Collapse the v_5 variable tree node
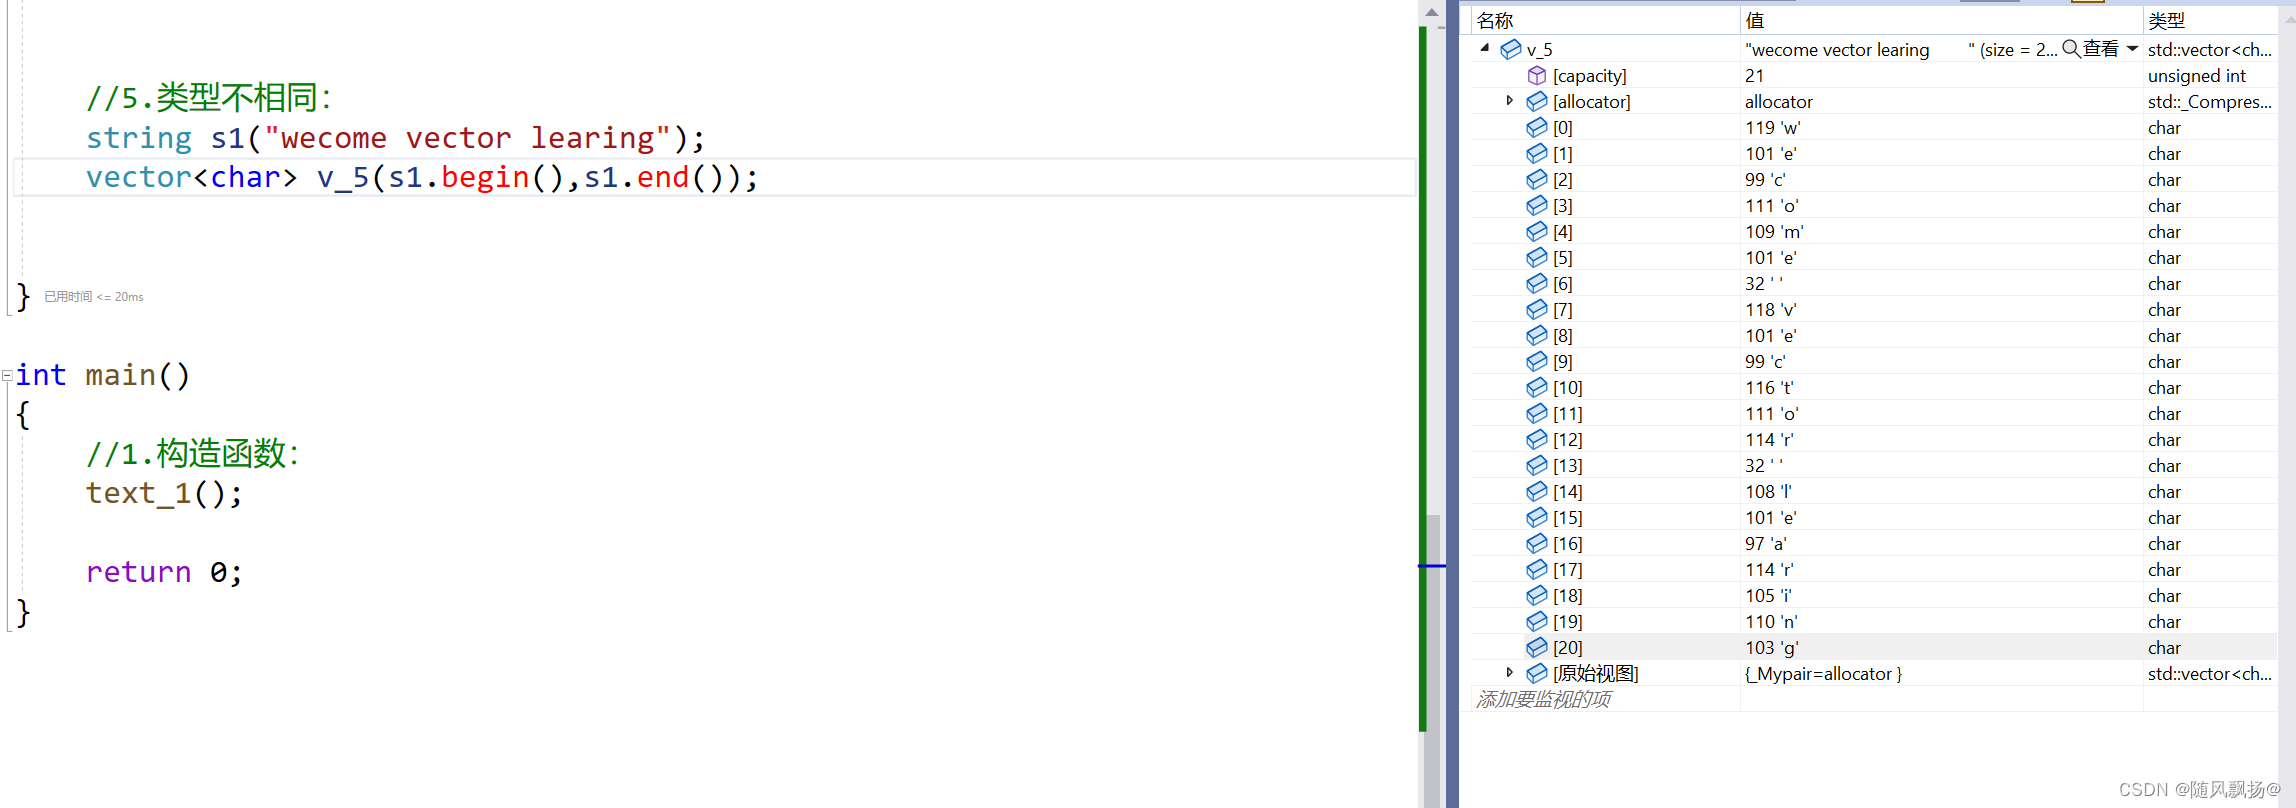Screen dimensions: 2296x808 tap(1485, 48)
